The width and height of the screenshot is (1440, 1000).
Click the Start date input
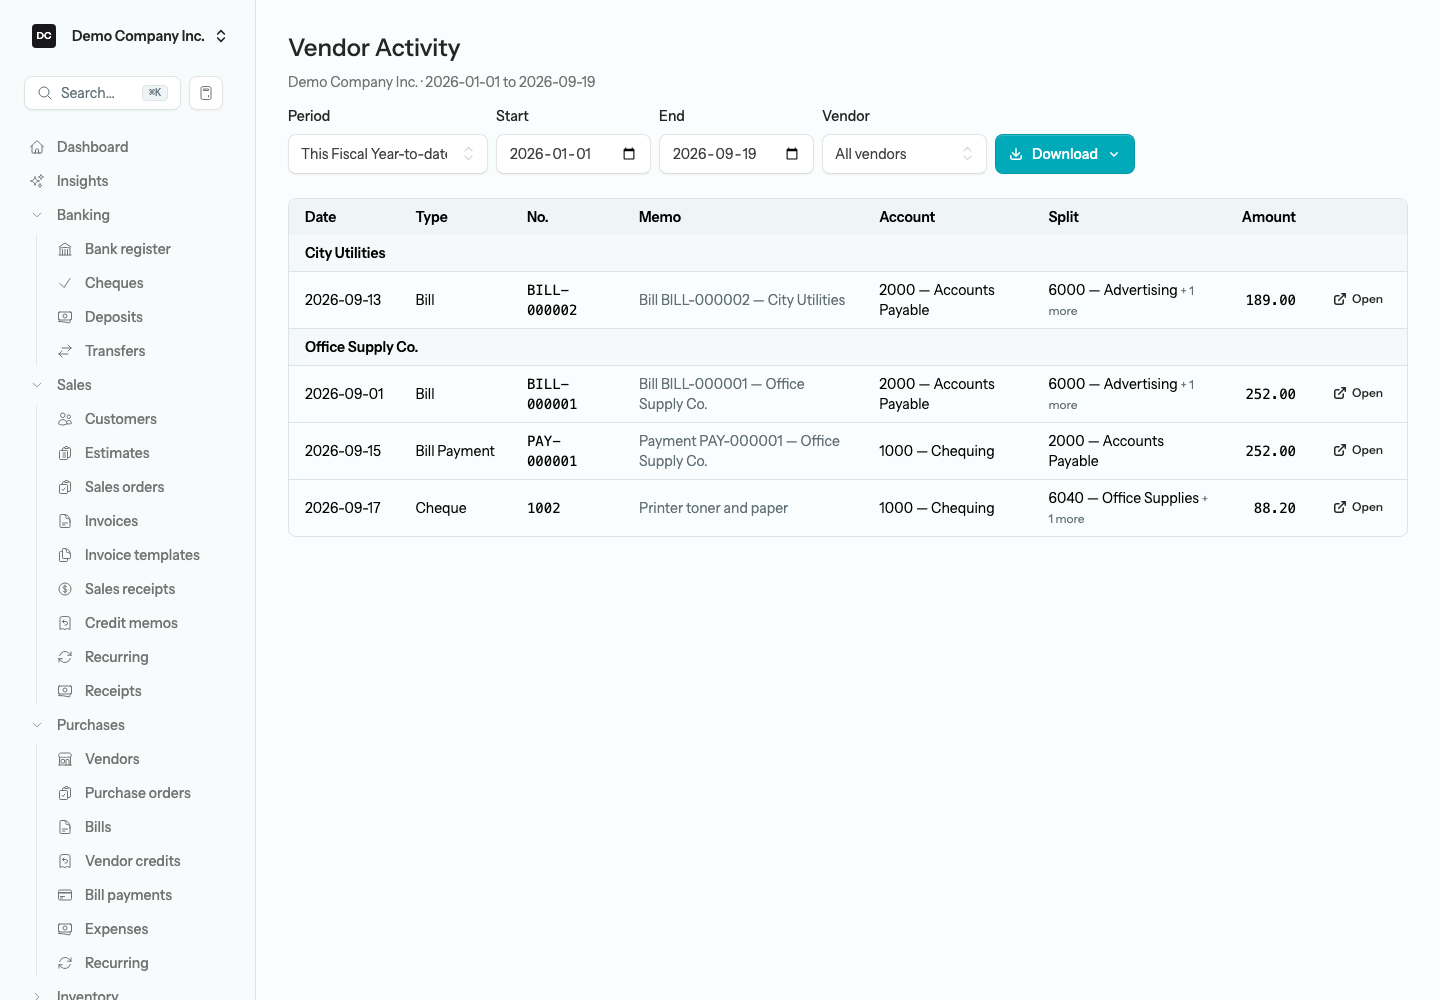pyautogui.click(x=573, y=154)
